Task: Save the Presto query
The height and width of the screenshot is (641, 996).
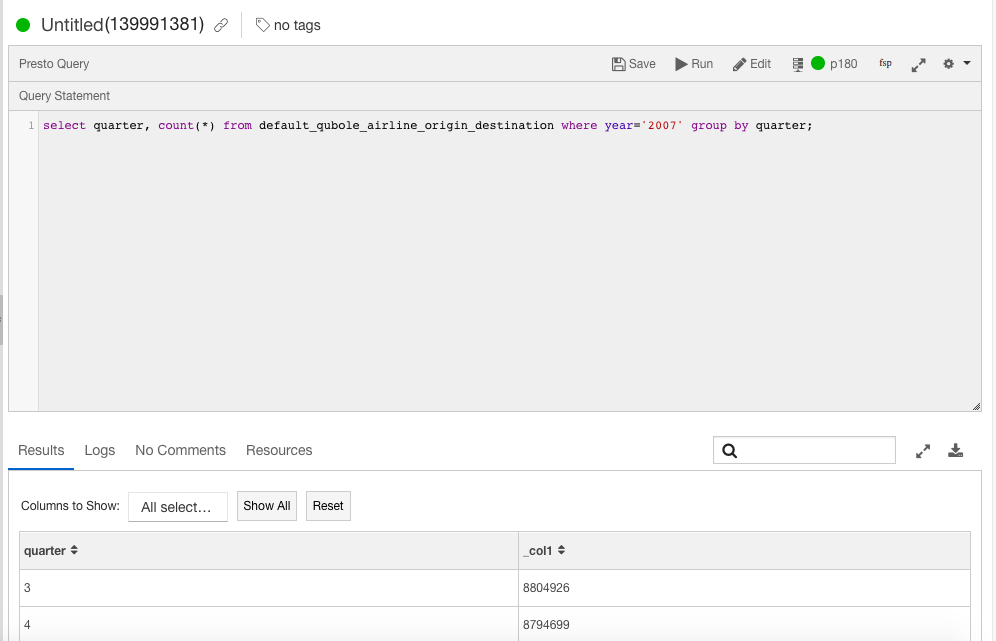Action: tap(633, 64)
